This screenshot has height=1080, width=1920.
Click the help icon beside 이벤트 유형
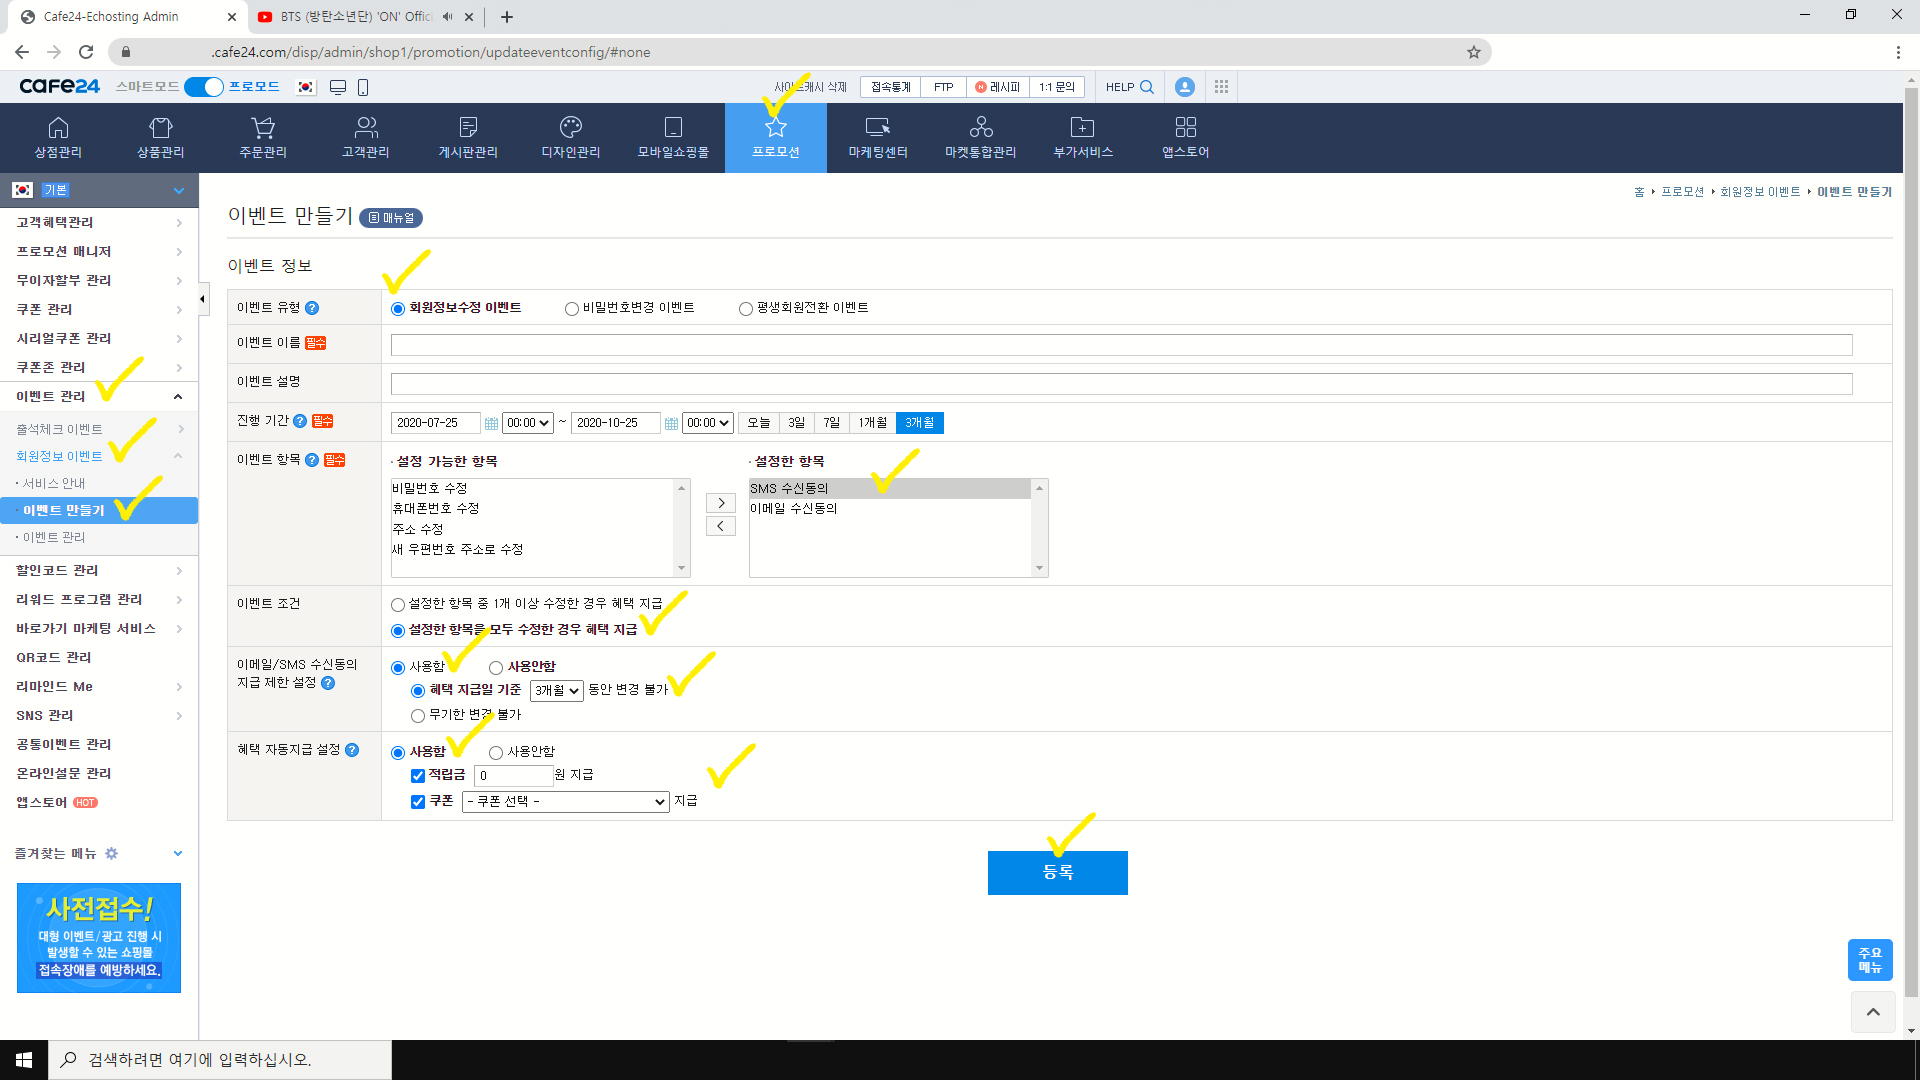(312, 308)
